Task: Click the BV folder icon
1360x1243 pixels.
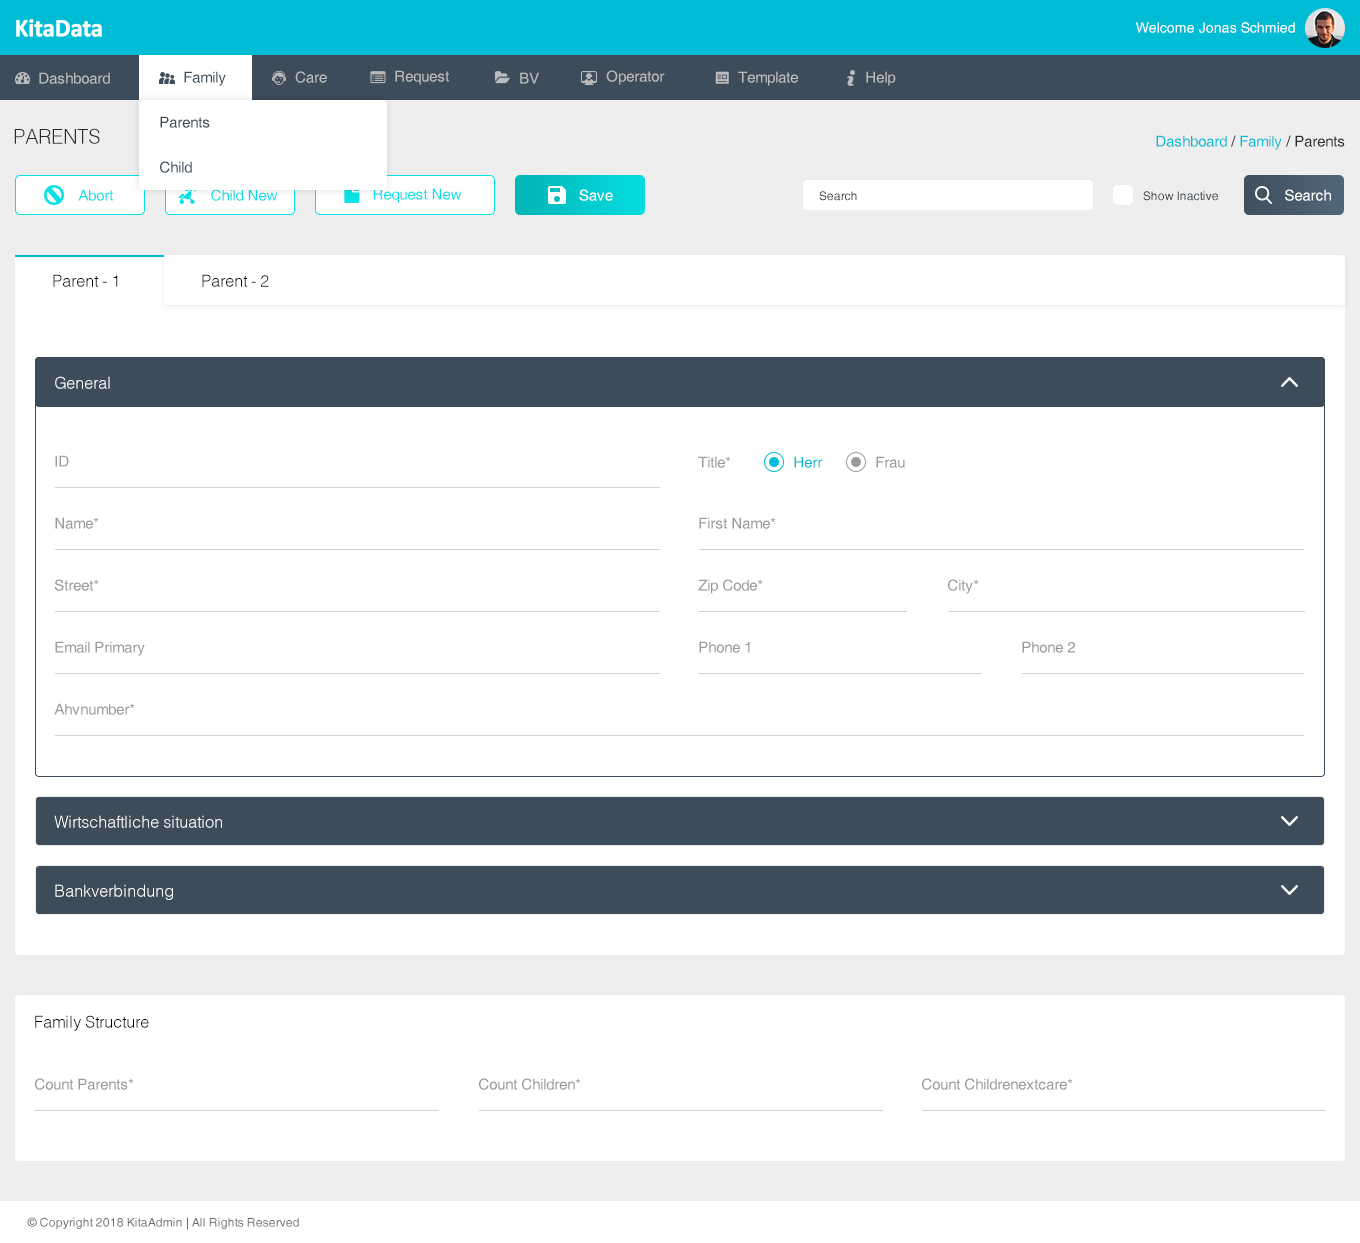Action: coord(502,78)
